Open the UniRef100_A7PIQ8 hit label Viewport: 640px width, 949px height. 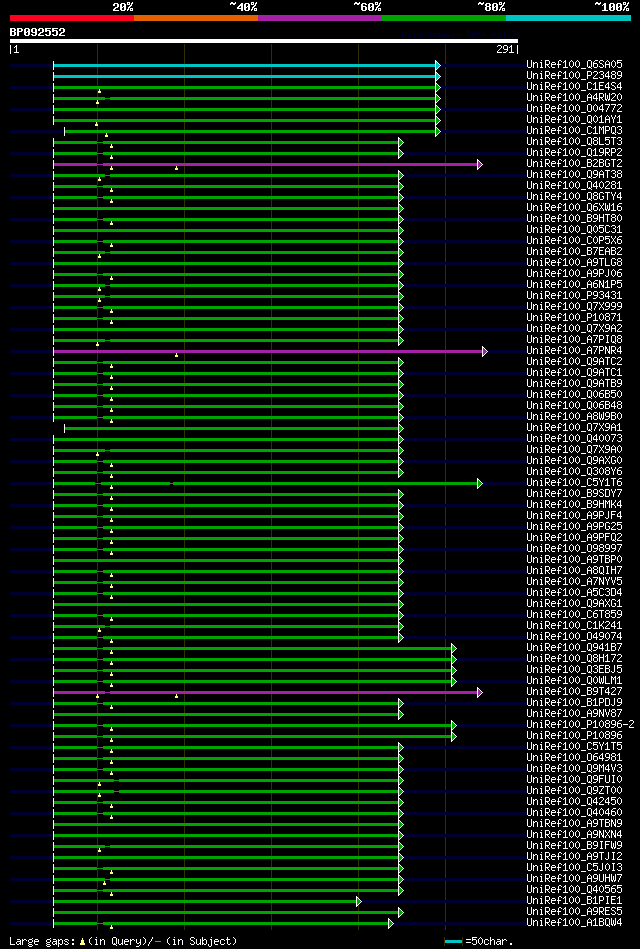click(x=574, y=339)
